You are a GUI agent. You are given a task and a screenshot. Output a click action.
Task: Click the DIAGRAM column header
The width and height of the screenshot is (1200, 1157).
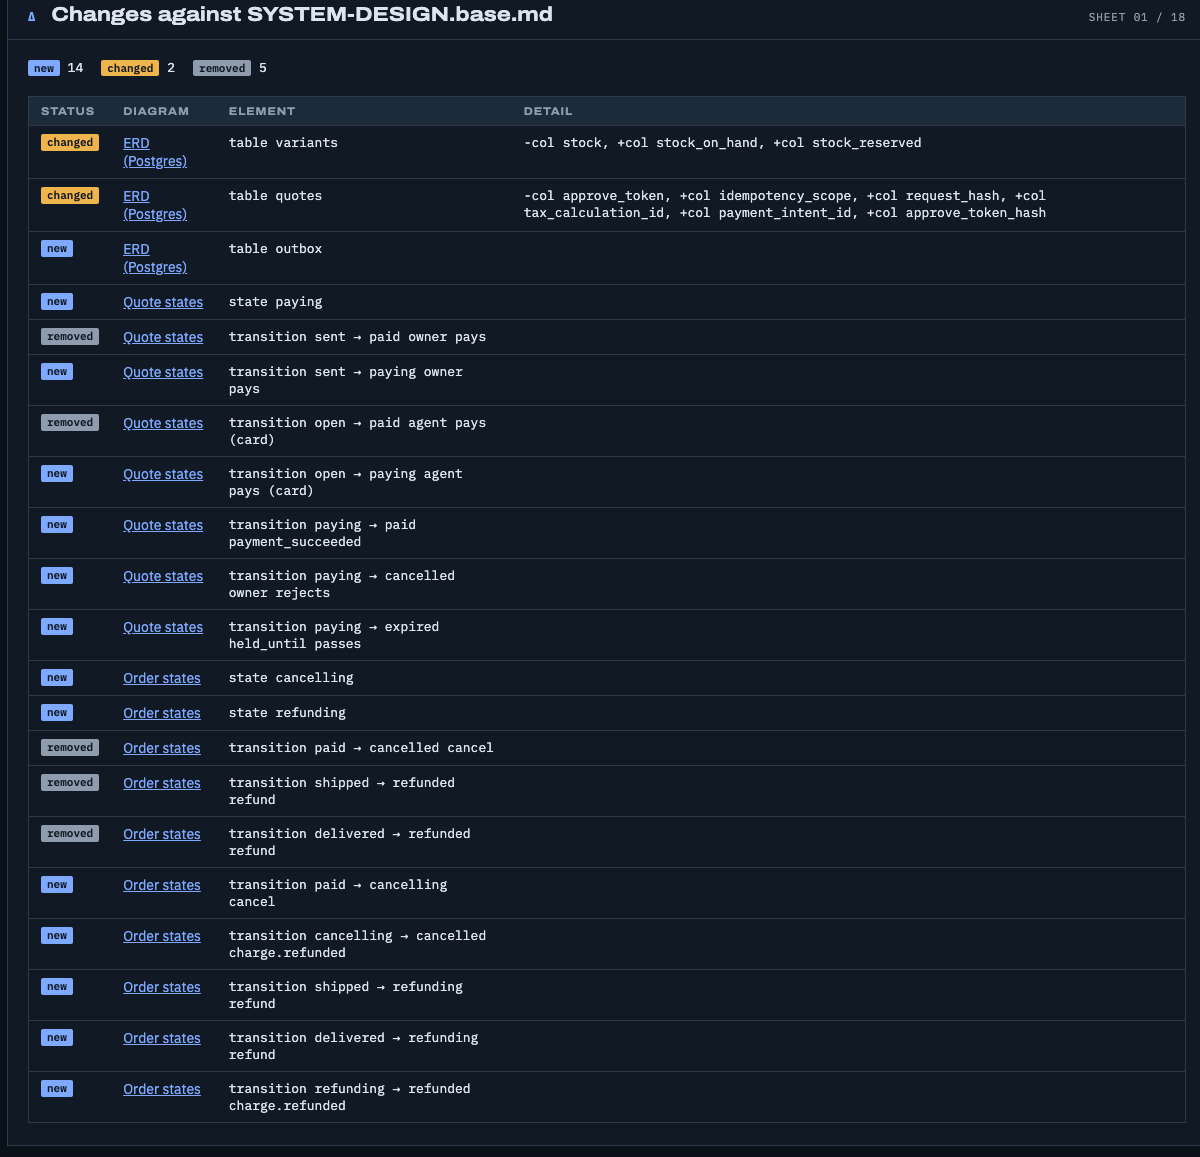click(156, 111)
